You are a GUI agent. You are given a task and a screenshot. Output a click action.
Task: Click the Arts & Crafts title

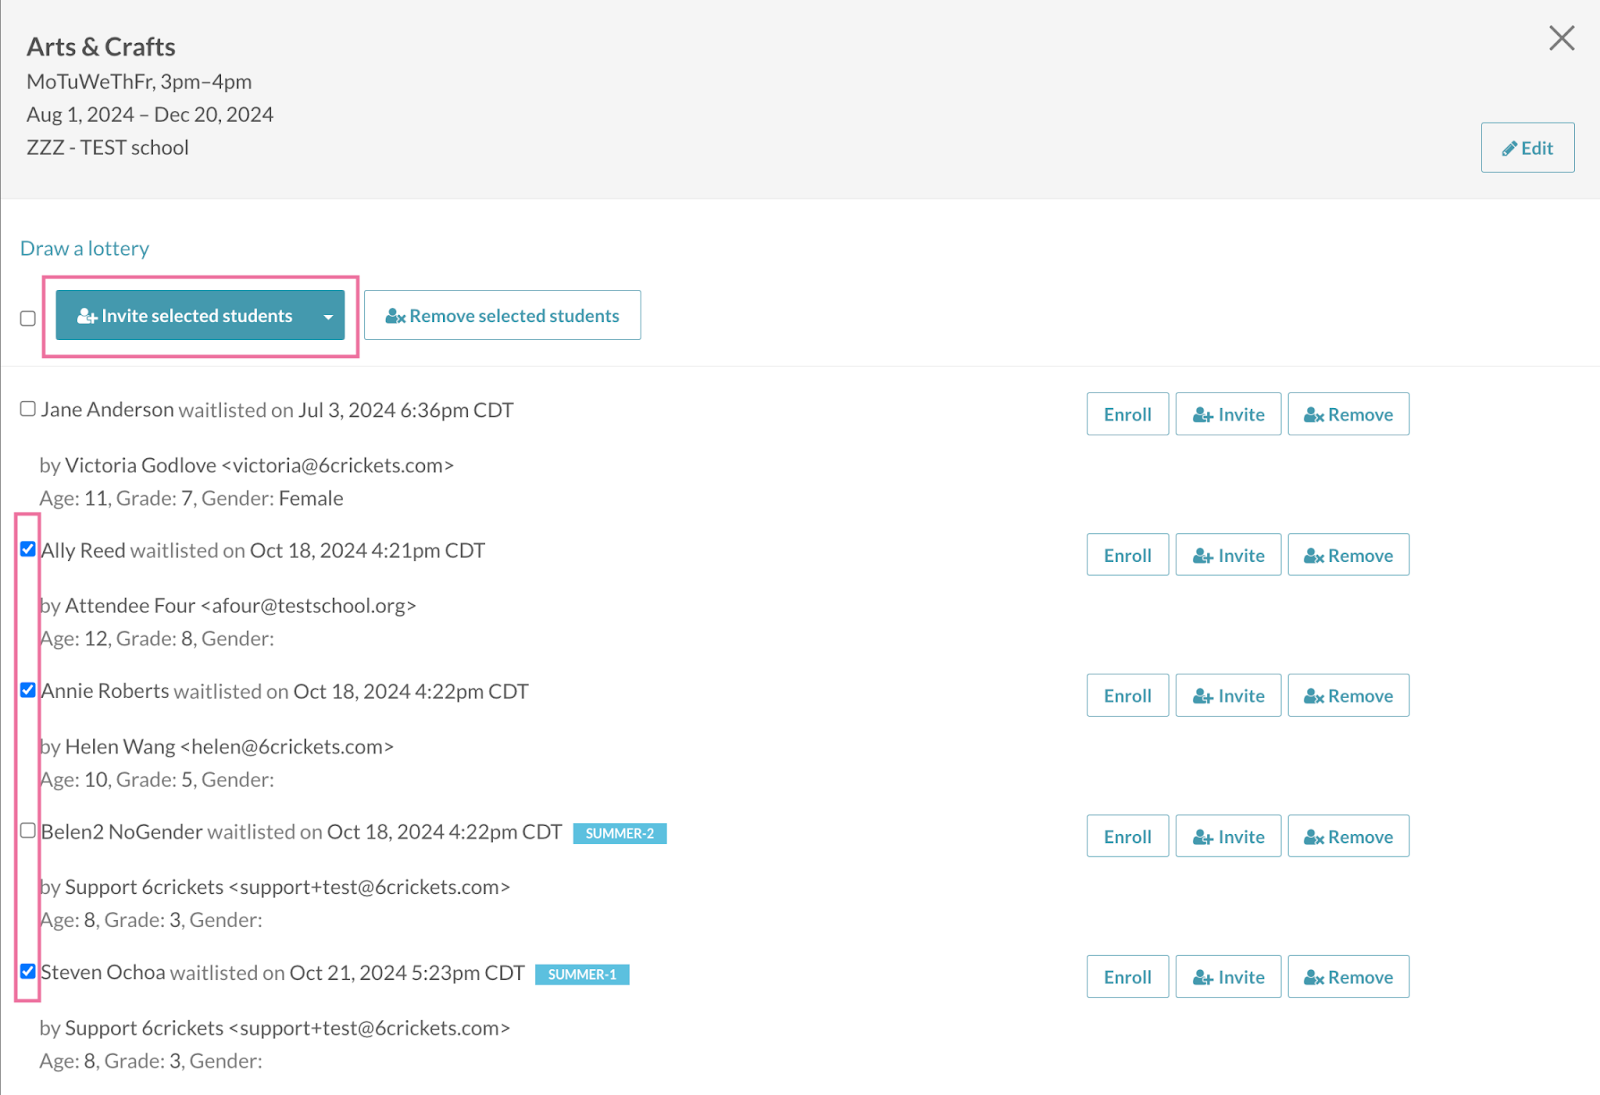click(101, 47)
